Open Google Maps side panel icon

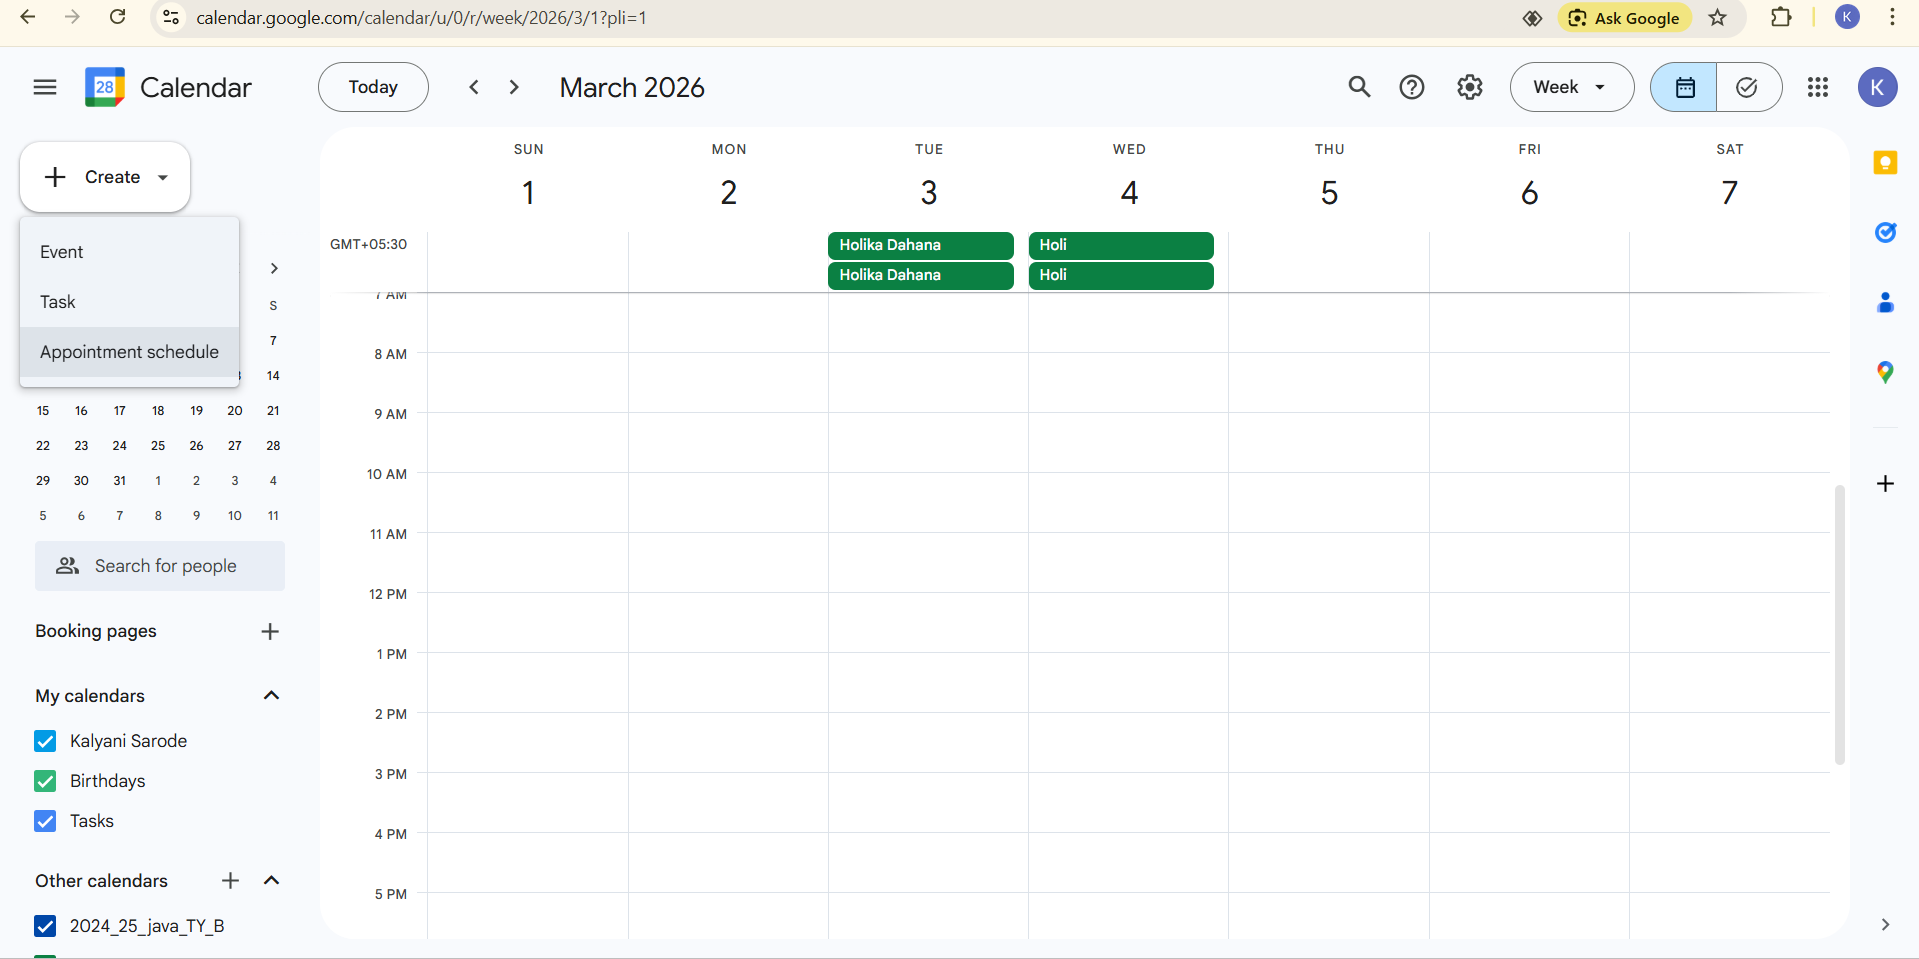[x=1885, y=372]
